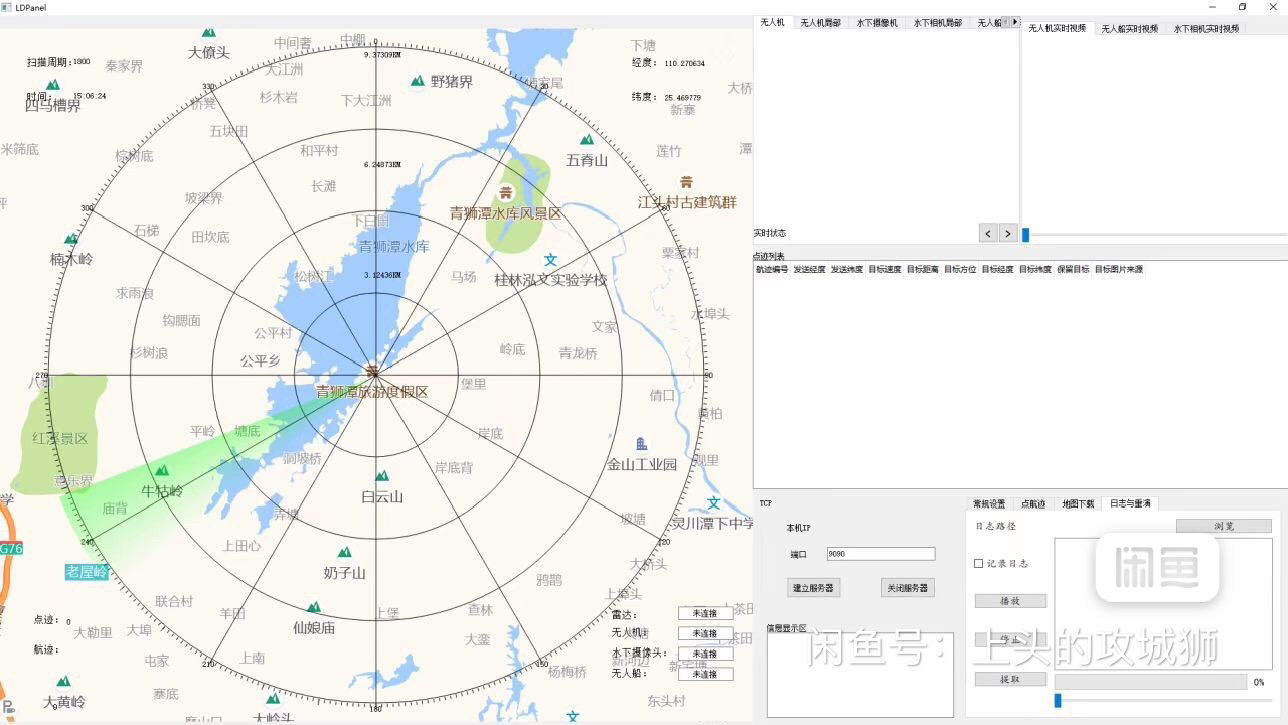The image size is (1288, 725).
Task: Click the building icon above 金山工业园
Action: pyautogui.click(x=641, y=443)
